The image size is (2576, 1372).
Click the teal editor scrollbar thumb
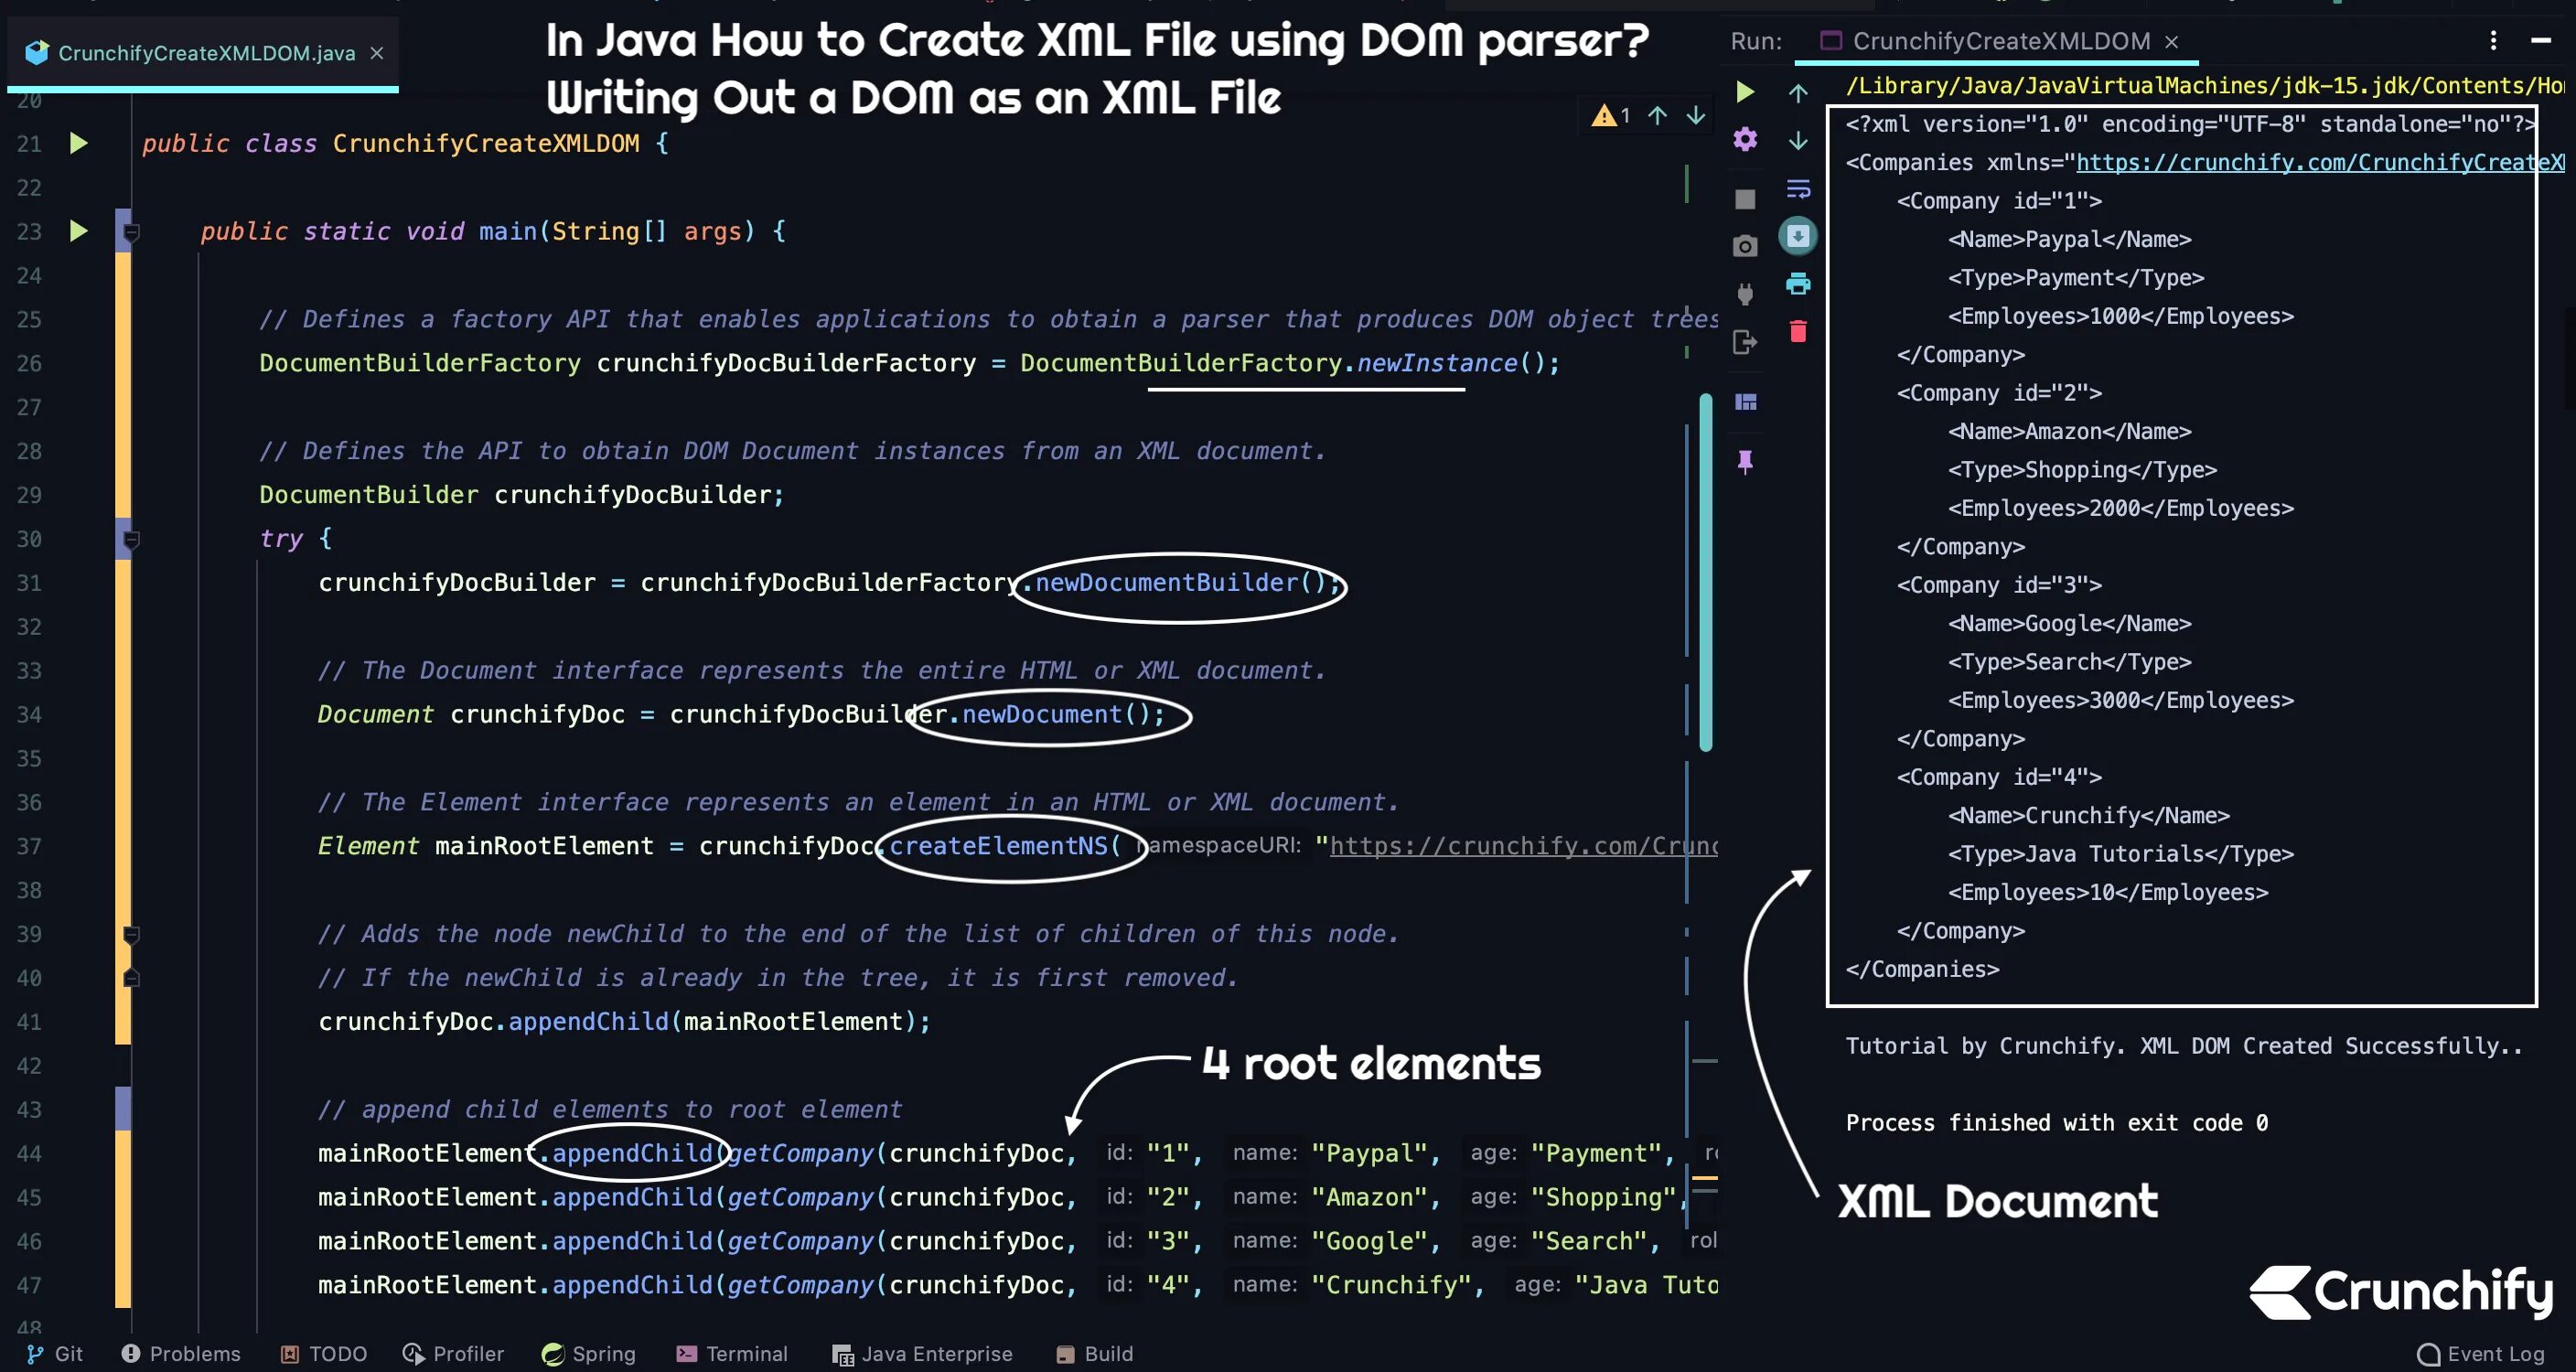click(x=1706, y=572)
